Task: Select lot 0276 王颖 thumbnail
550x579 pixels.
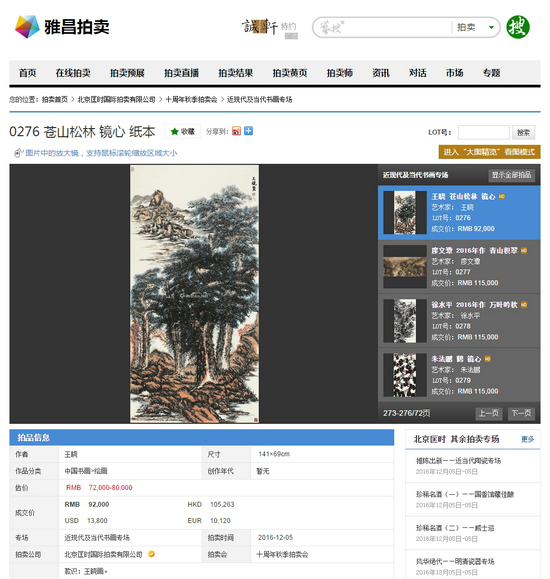Action: click(405, 212)
